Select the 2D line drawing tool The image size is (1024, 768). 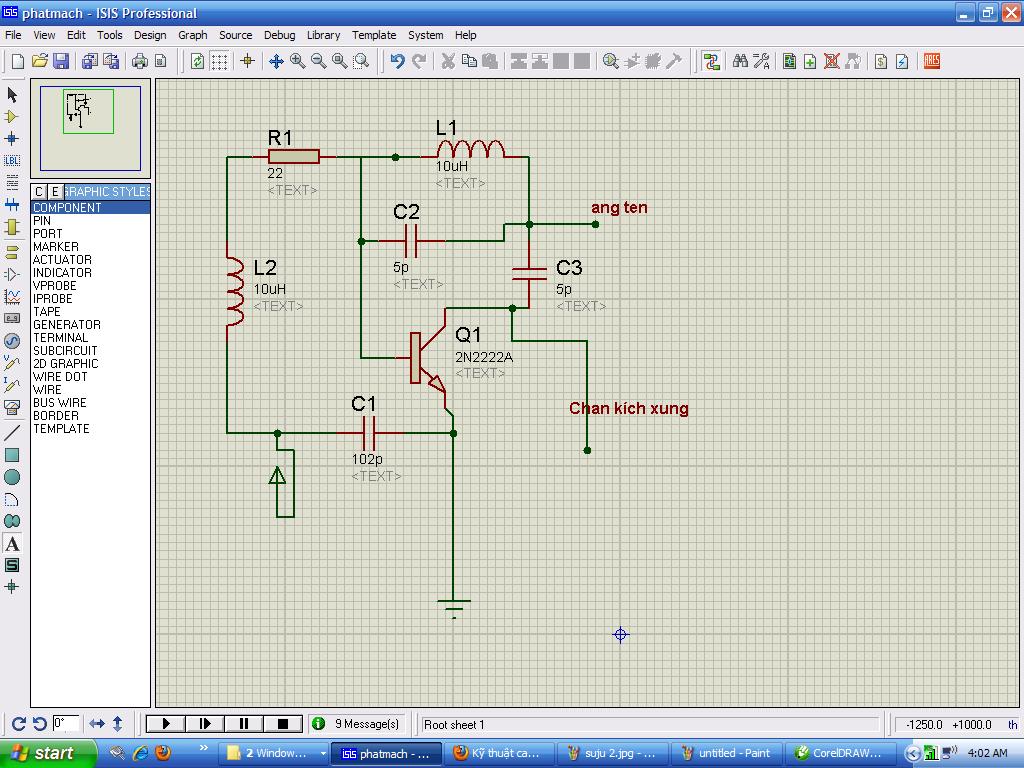[12, 433]
